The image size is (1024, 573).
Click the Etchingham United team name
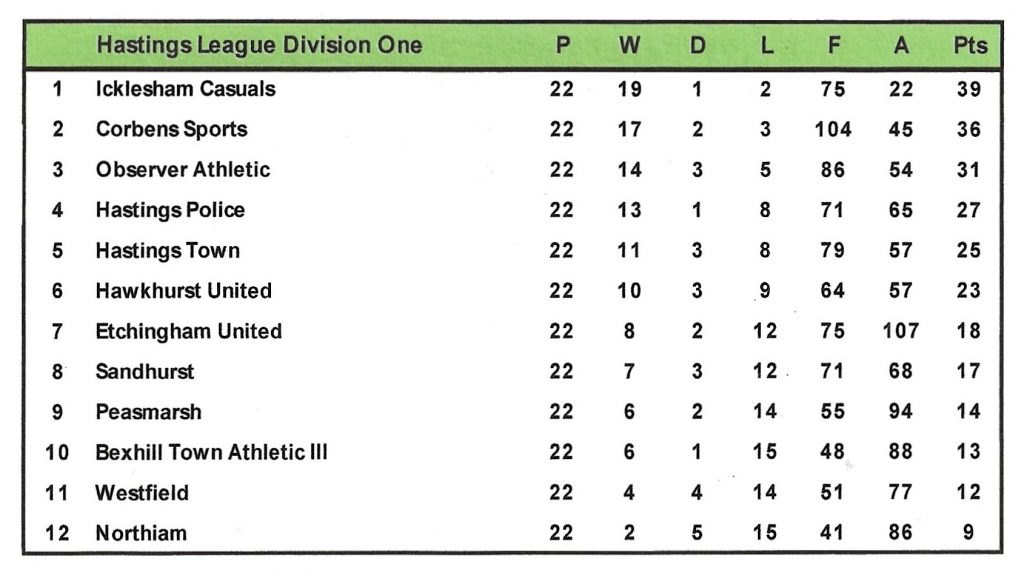click(189, 331)
